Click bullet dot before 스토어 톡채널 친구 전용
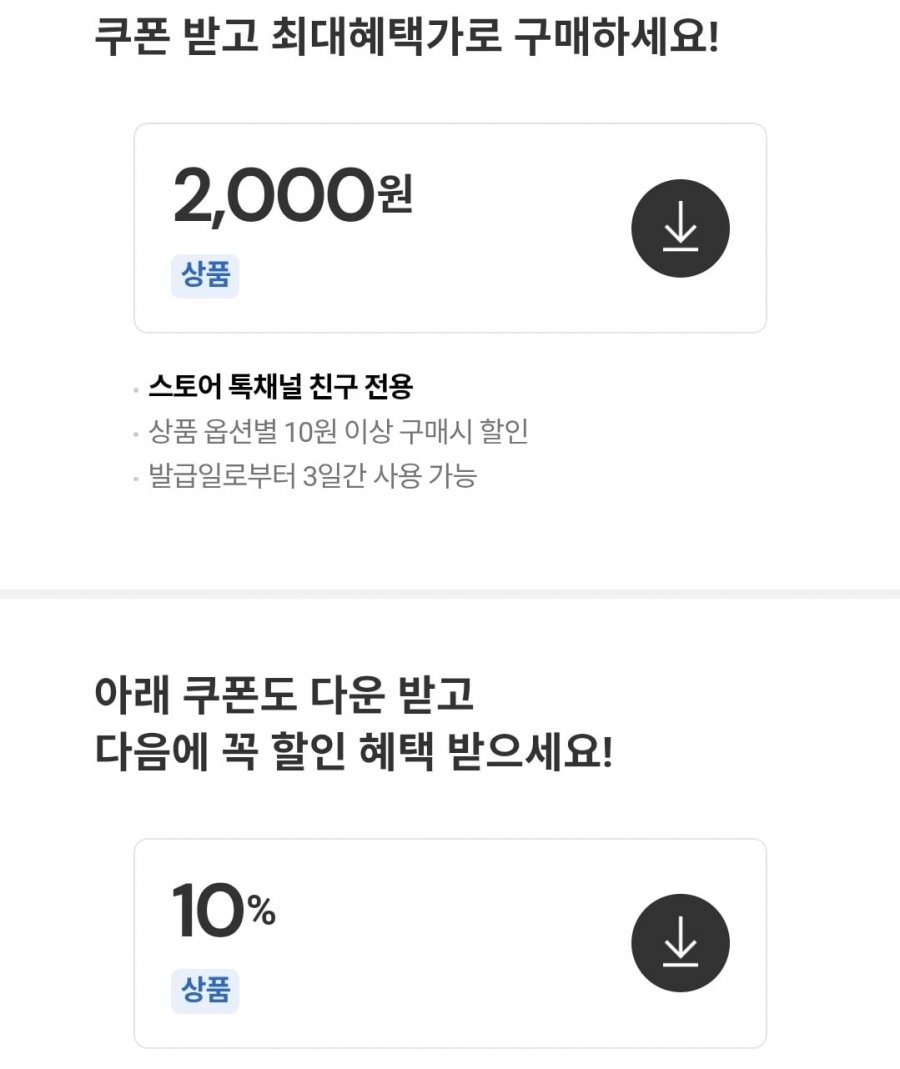The height and width of the screenshot is (1069, 900). 136,389
